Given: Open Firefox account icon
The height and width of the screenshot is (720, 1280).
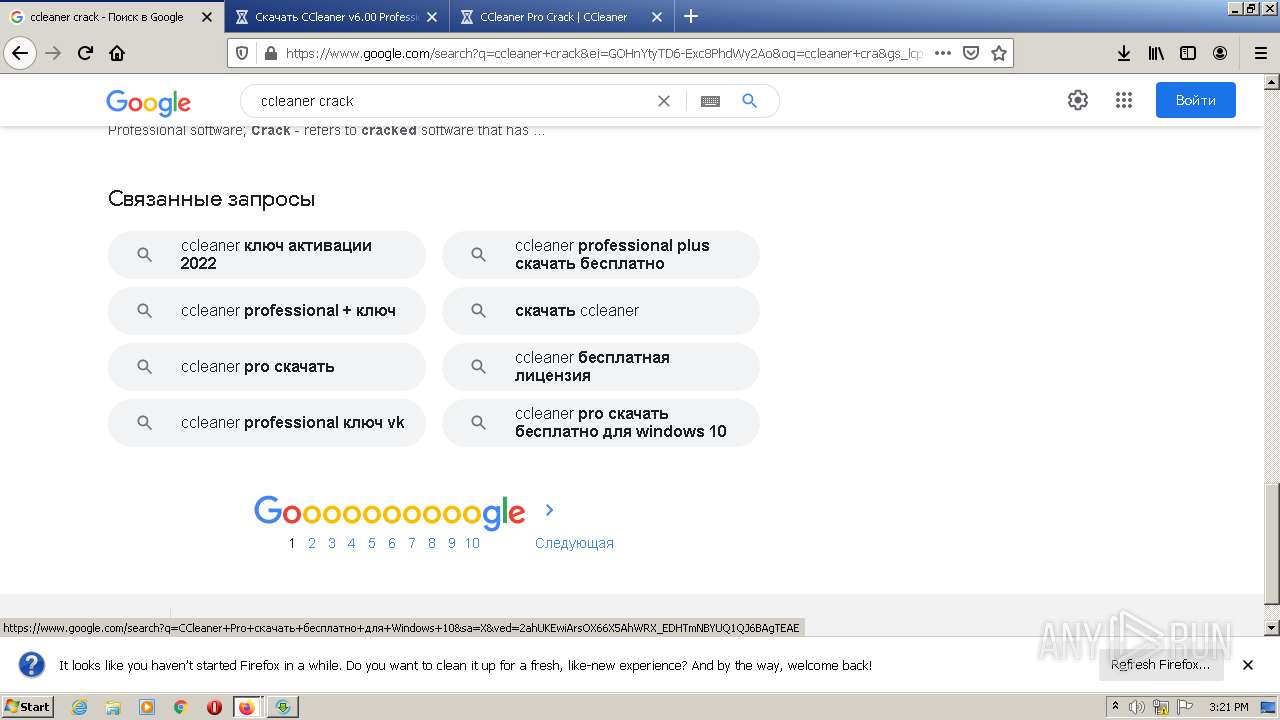Looking at the screenshot, I should (1220, 53).
